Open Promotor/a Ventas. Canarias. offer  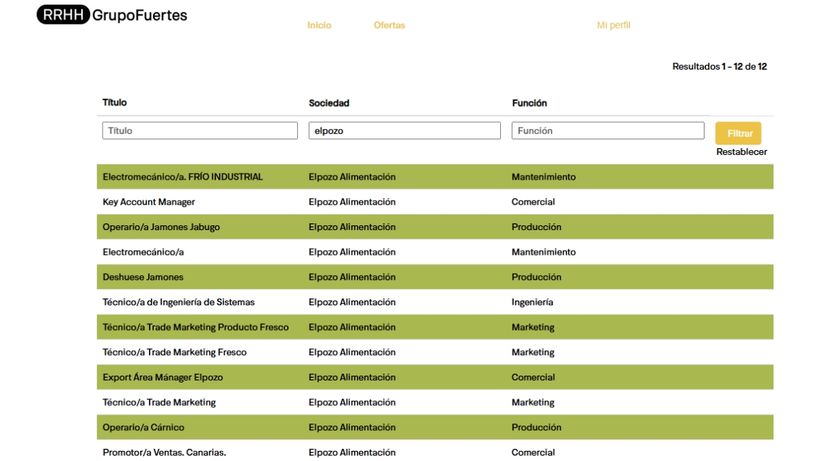(164, 453)
